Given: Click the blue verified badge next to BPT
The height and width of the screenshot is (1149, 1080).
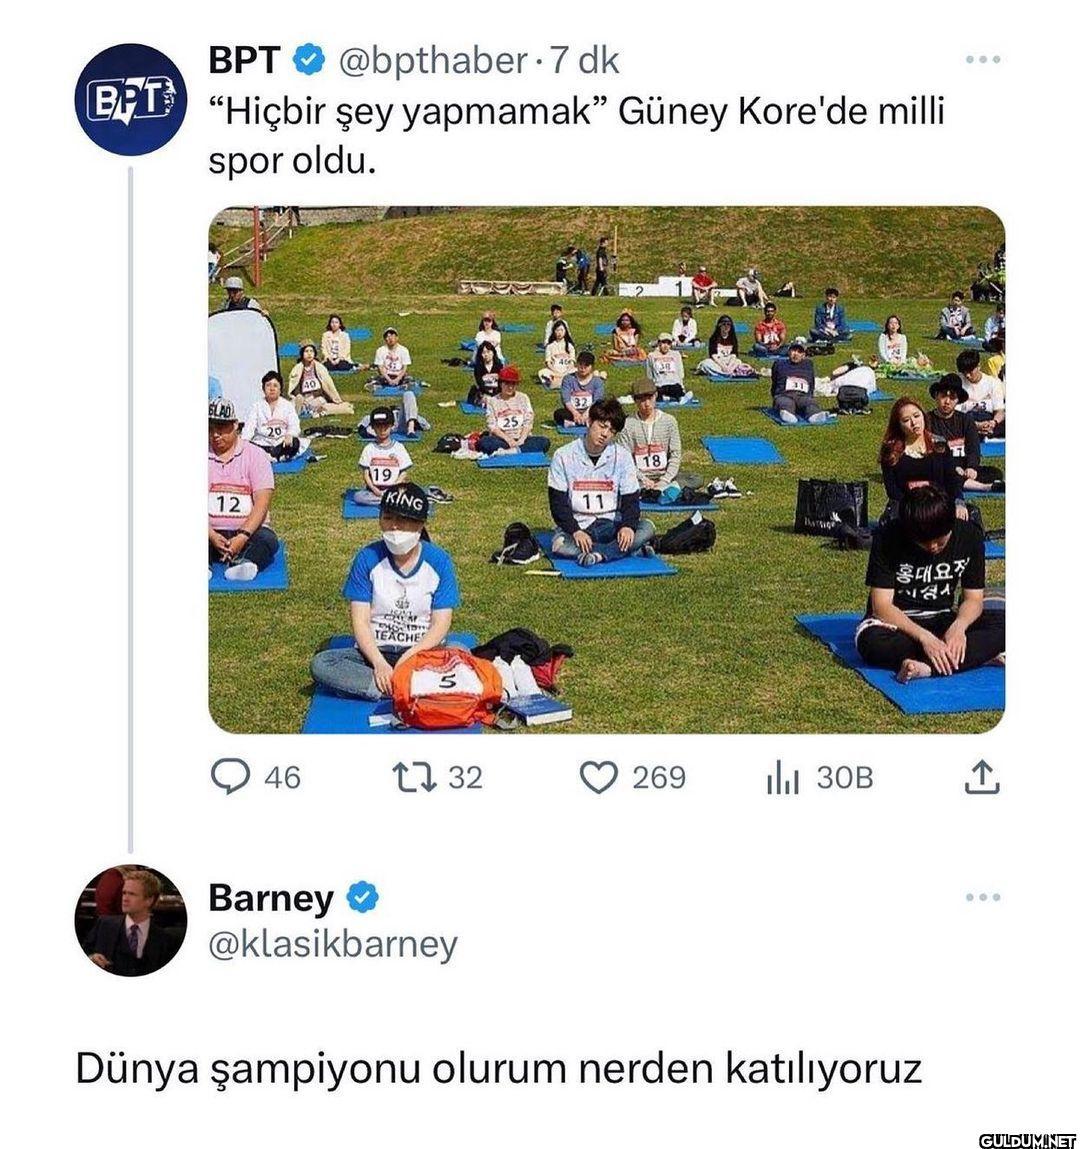Looking at the screenshot, I should [309, 60].
